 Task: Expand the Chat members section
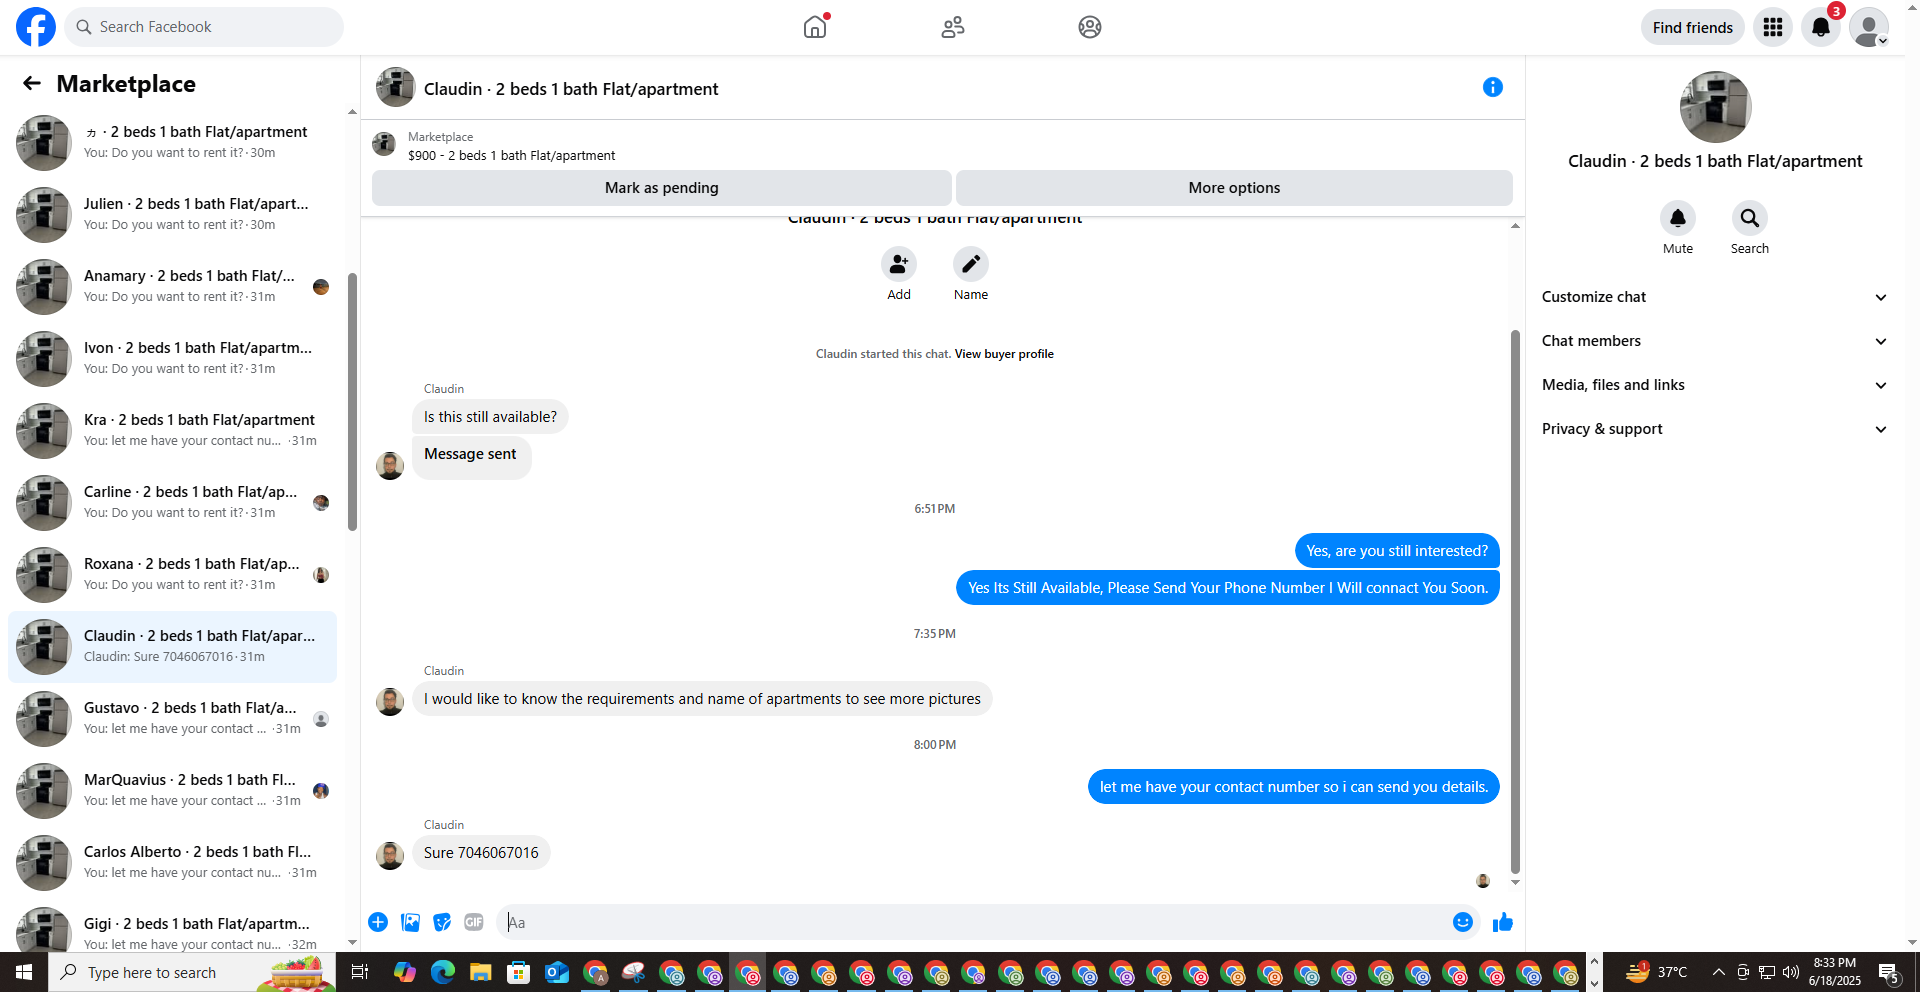(1714, 341)
